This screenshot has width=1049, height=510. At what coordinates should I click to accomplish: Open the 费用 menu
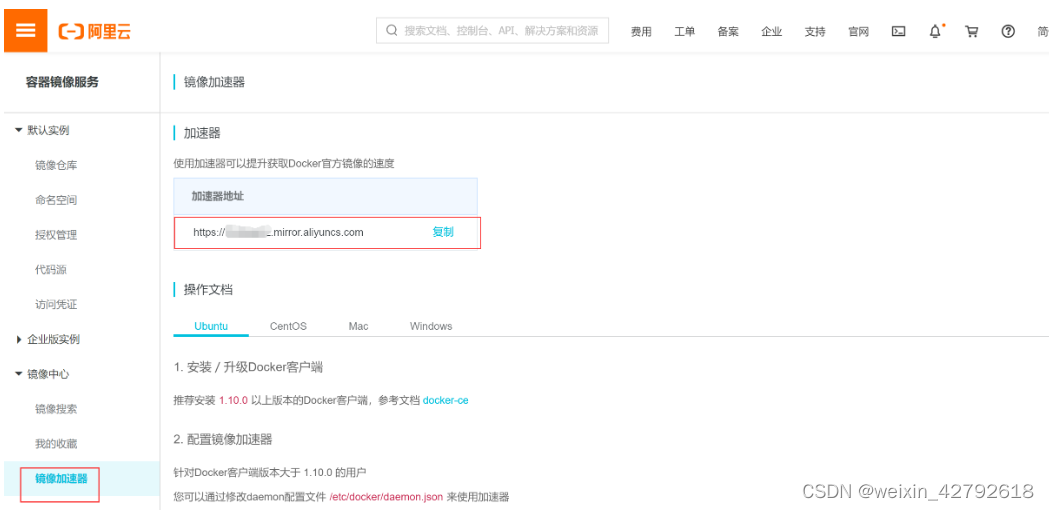pyautogui.click(x=641, y=31)
